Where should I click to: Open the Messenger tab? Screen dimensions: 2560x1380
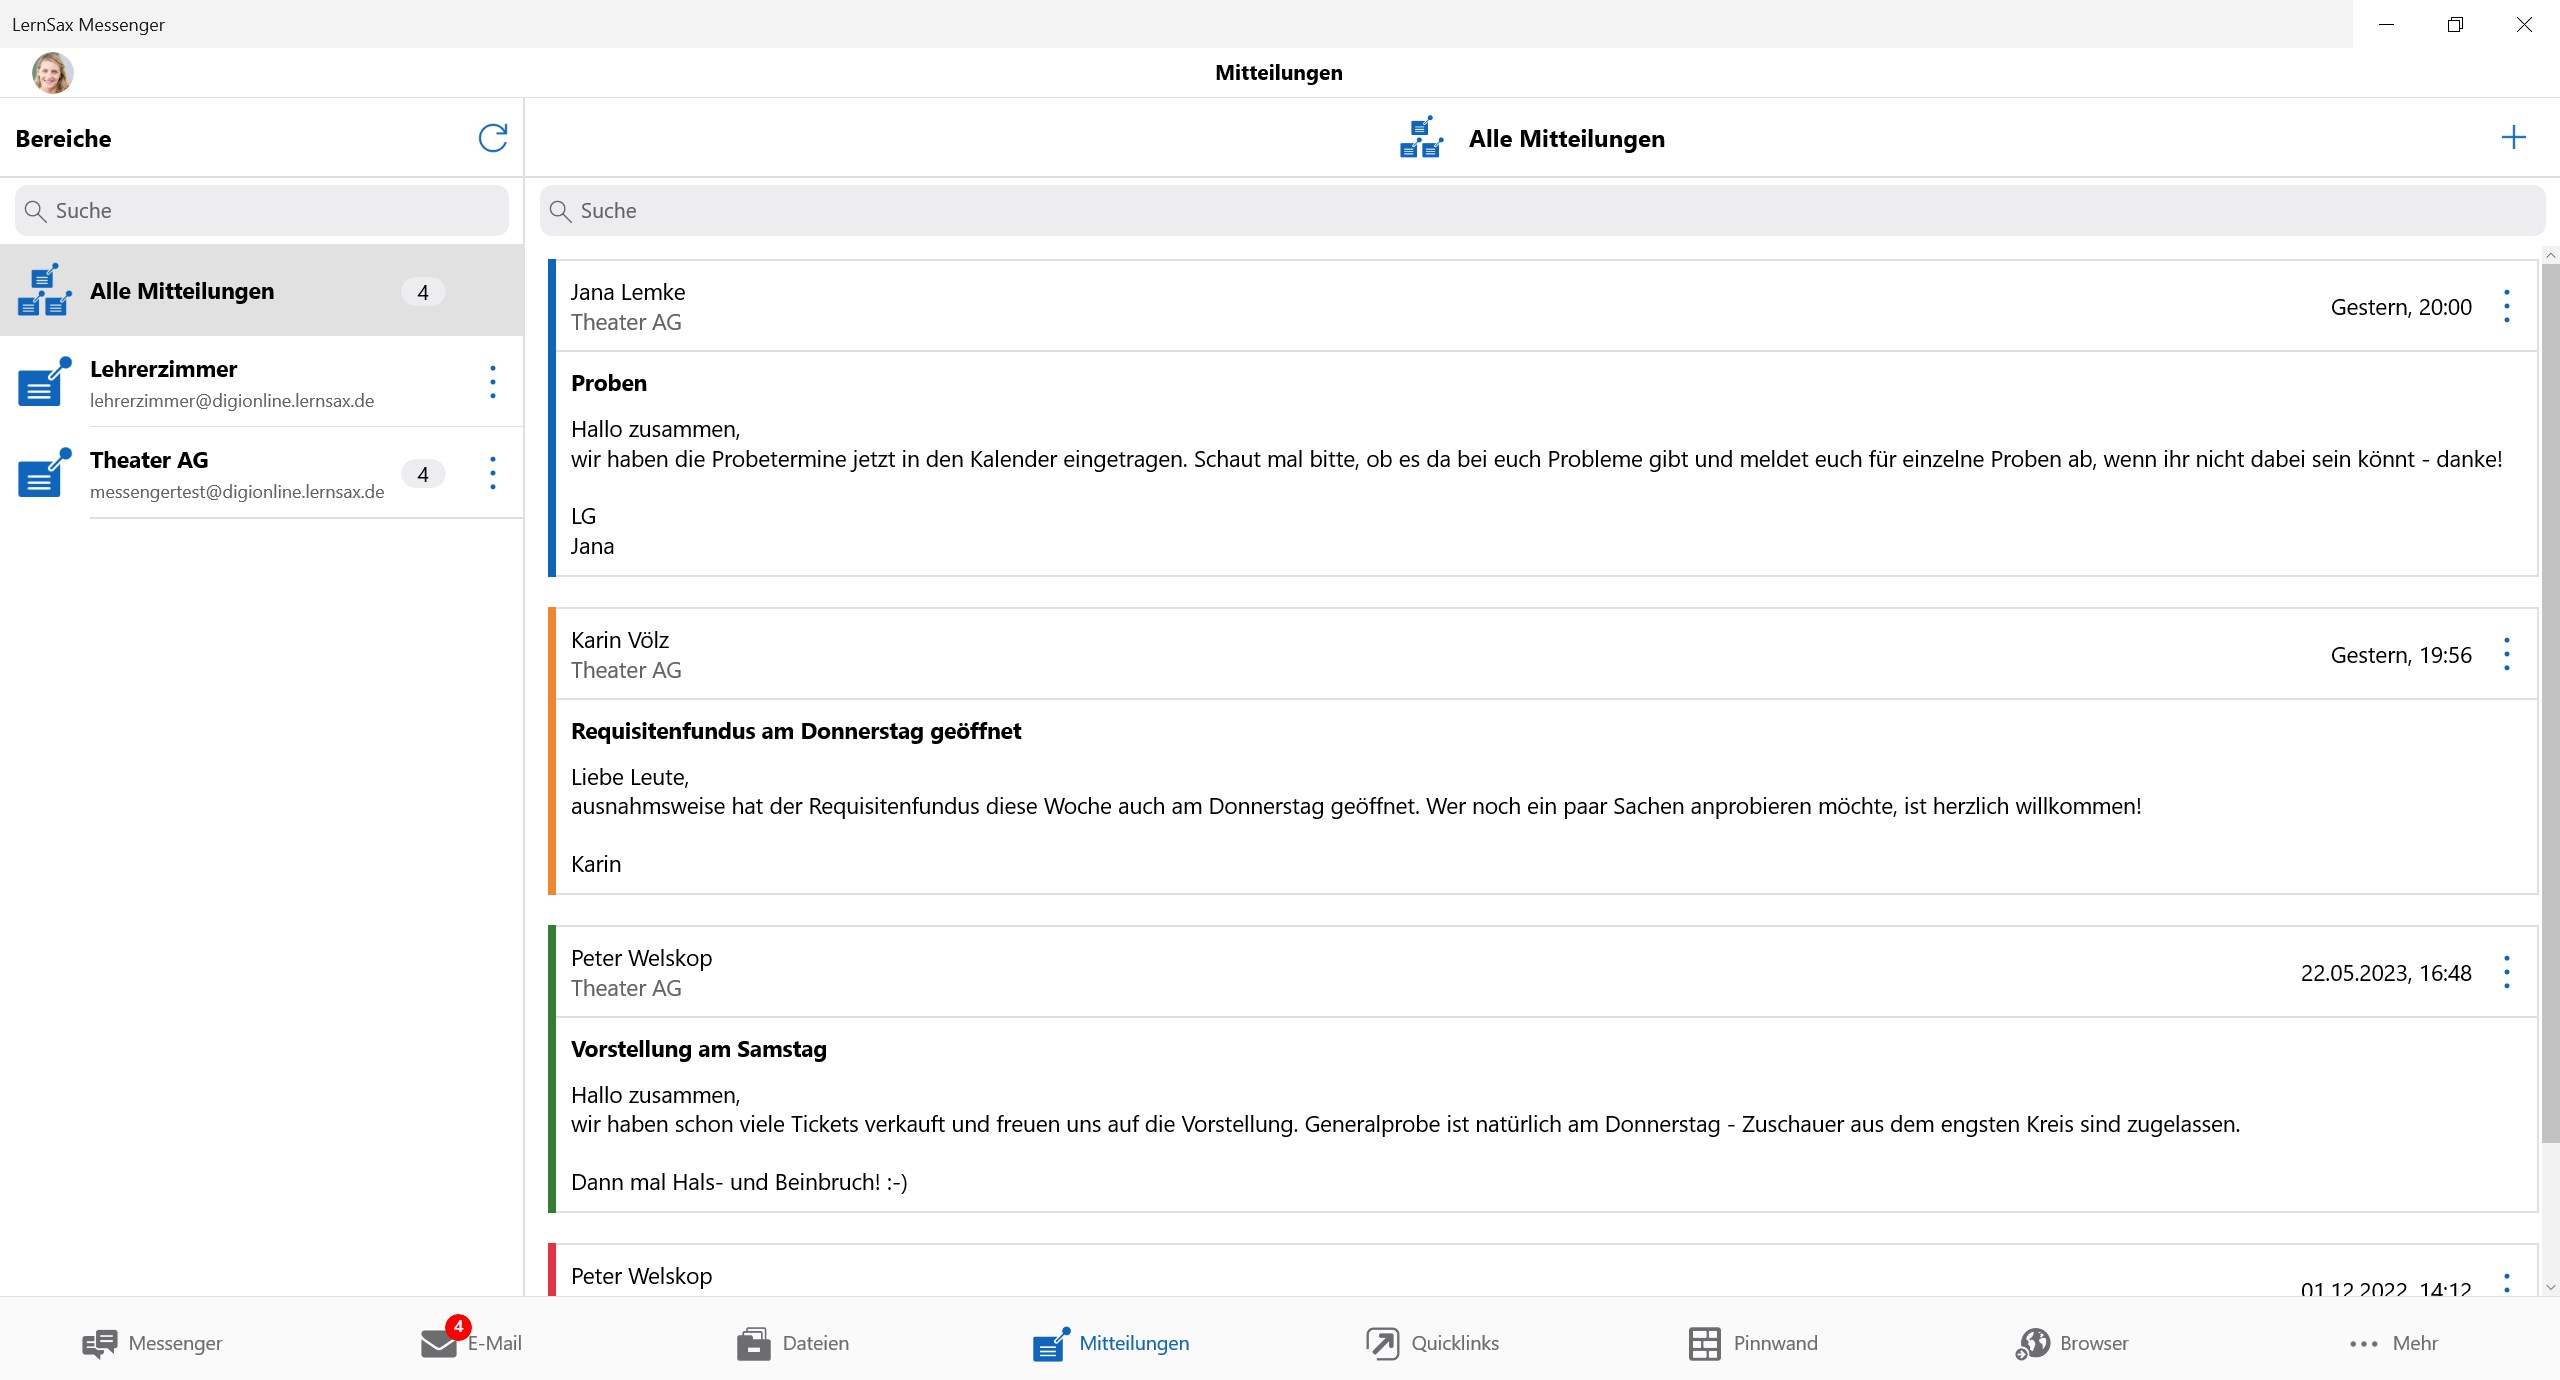pyautogui.click(x=153, y=1343)
